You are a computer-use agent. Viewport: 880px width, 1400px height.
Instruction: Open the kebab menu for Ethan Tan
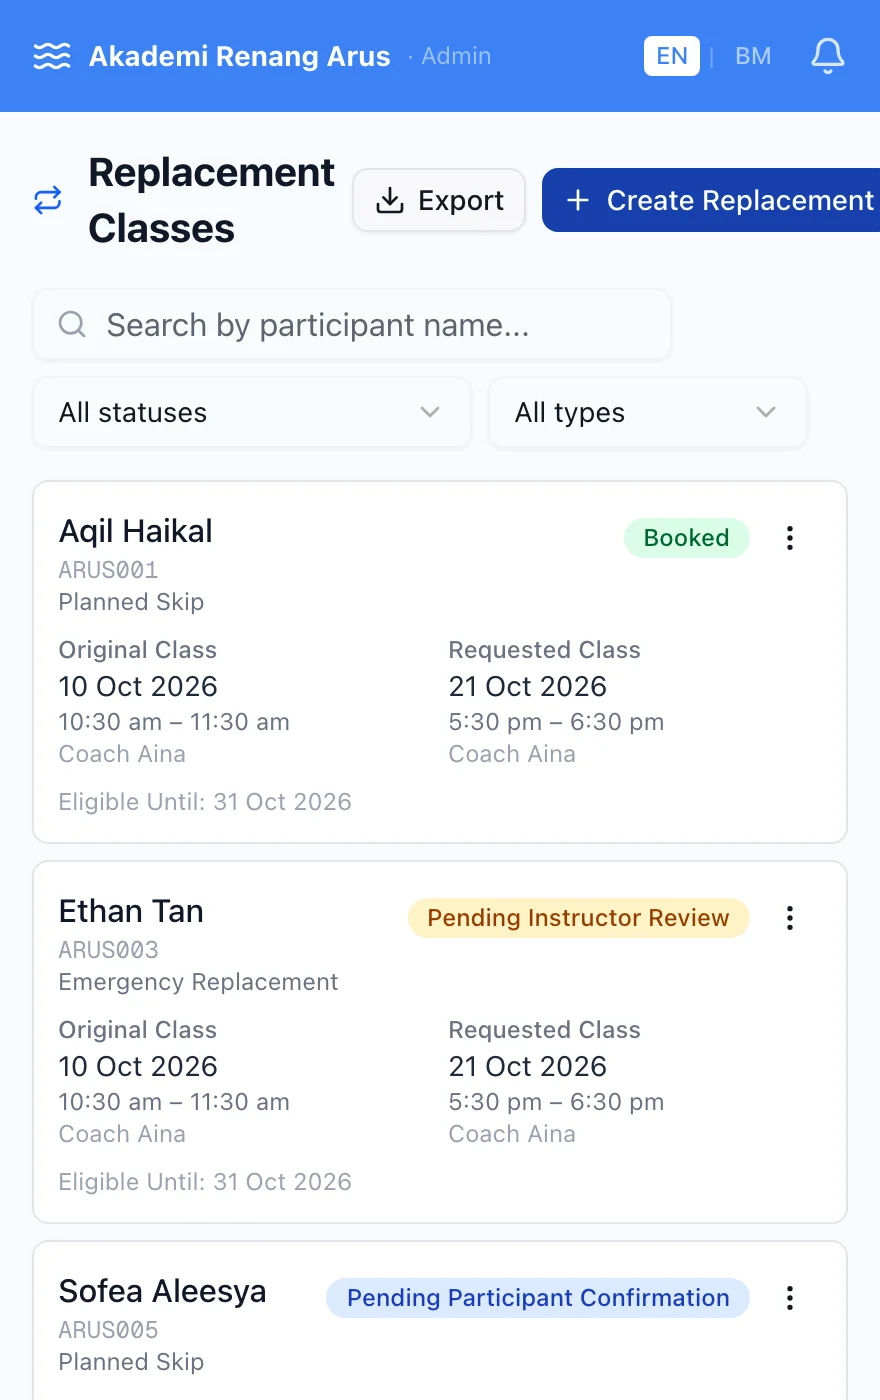pyautogui.click(x=790, y=918)
